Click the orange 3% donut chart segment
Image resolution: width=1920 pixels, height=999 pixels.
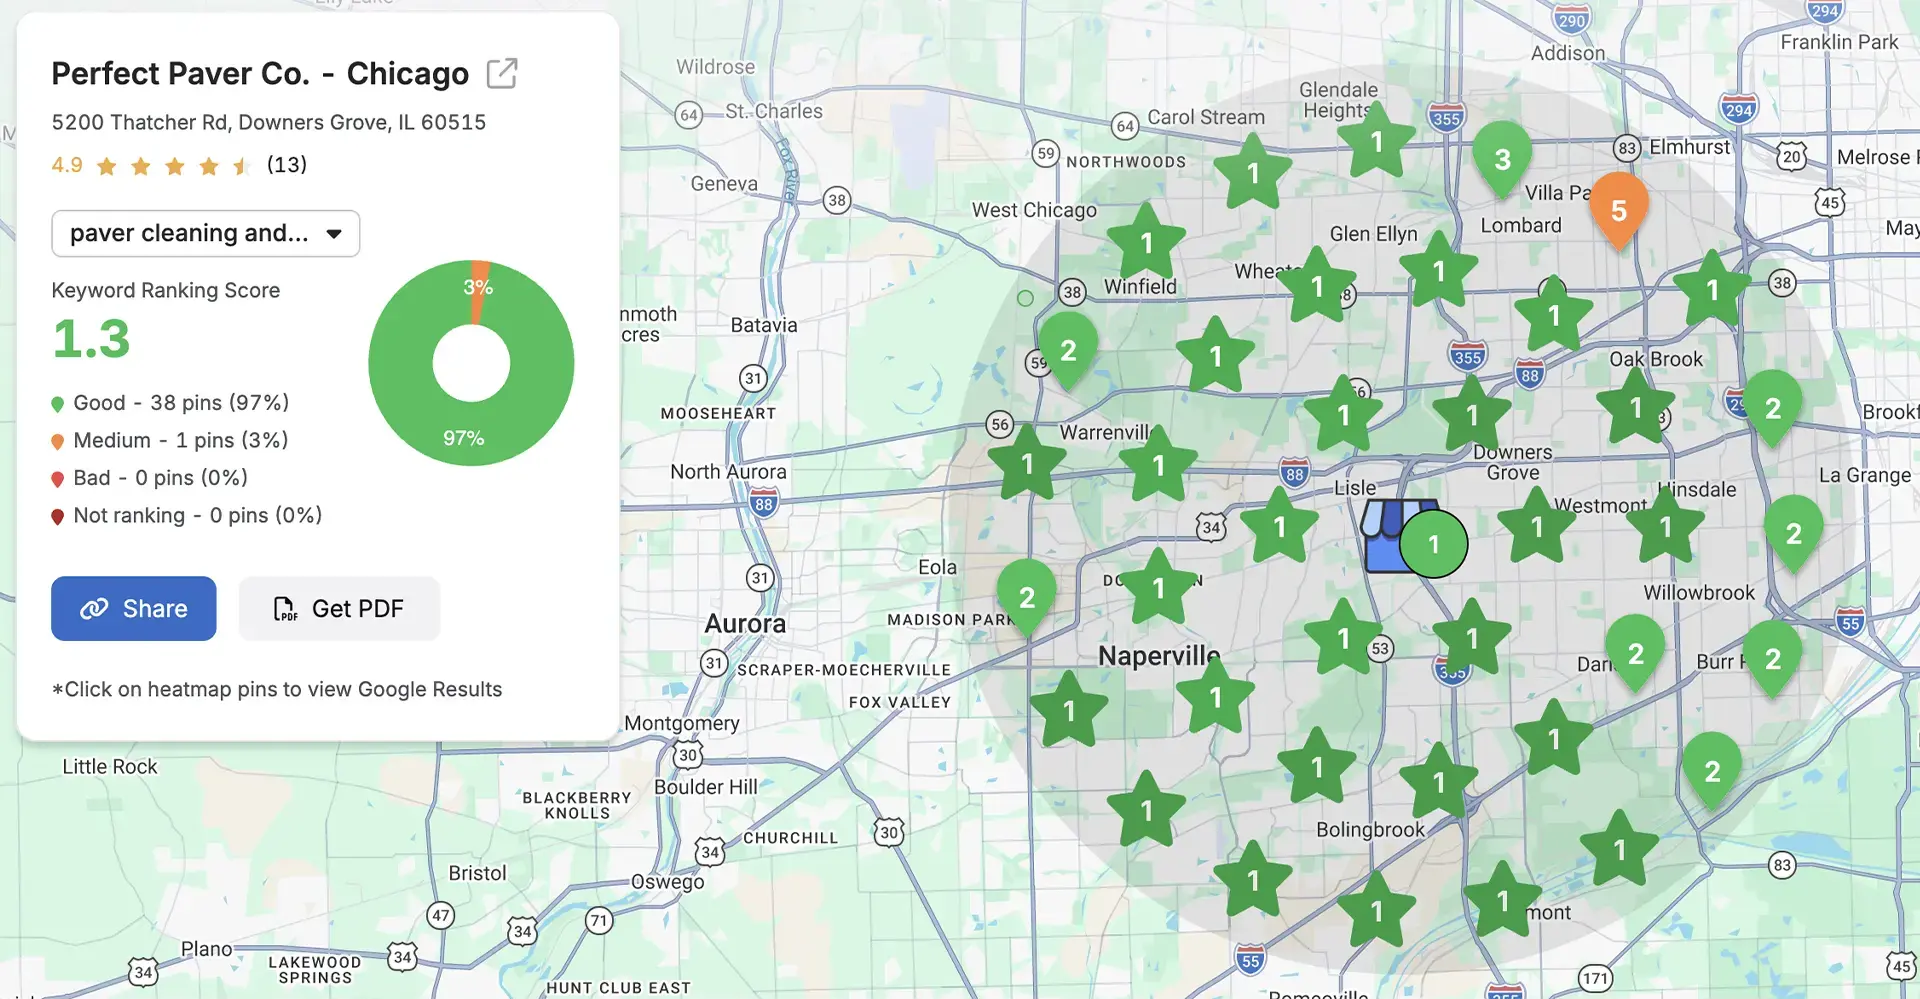(x=479, y=290)
